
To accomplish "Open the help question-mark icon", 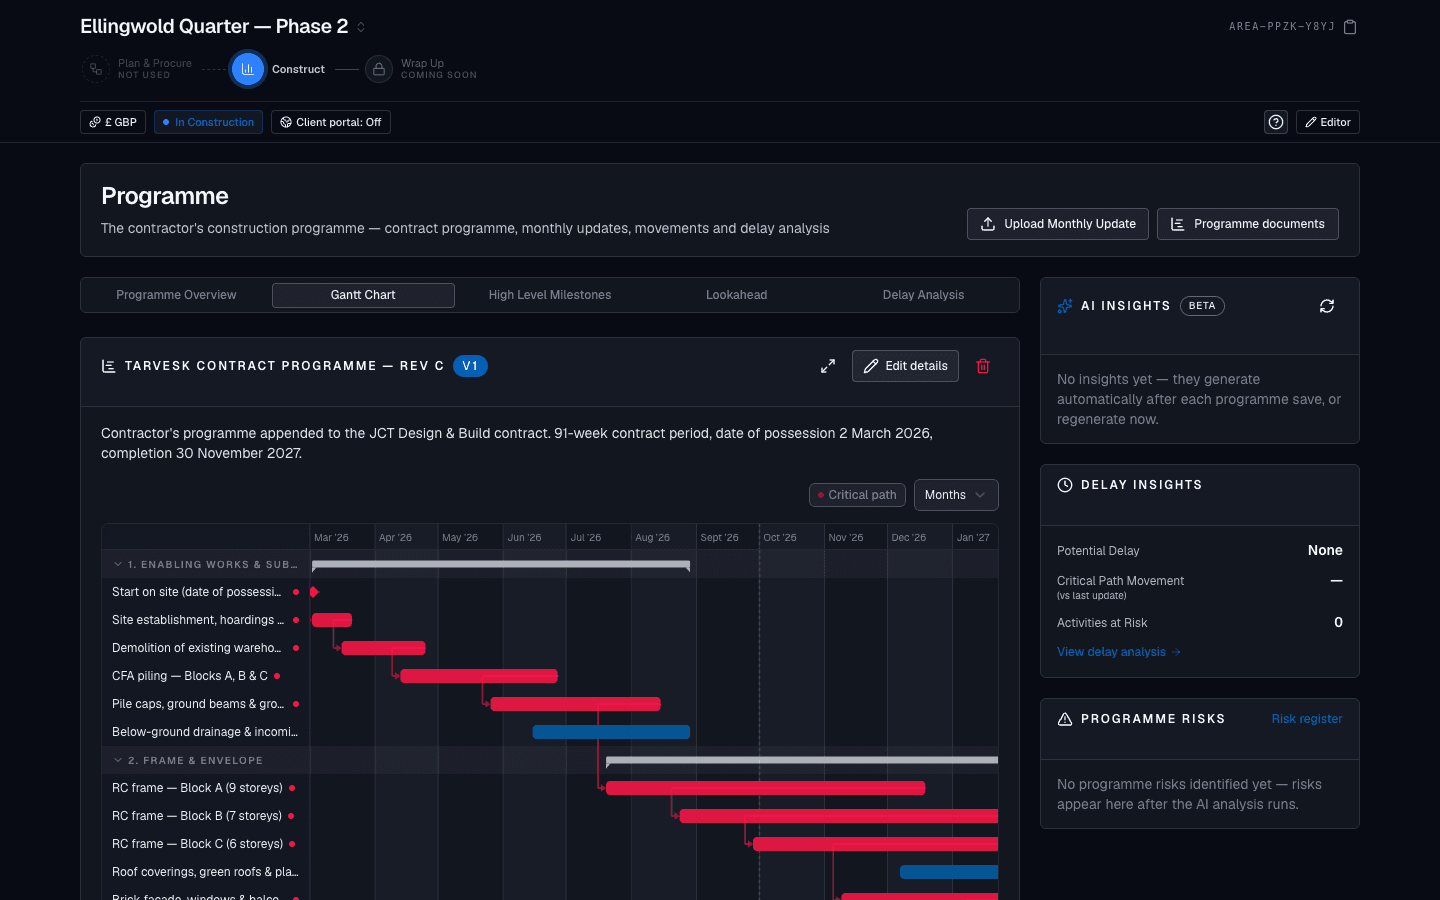I will click(x=1276, y=122).
